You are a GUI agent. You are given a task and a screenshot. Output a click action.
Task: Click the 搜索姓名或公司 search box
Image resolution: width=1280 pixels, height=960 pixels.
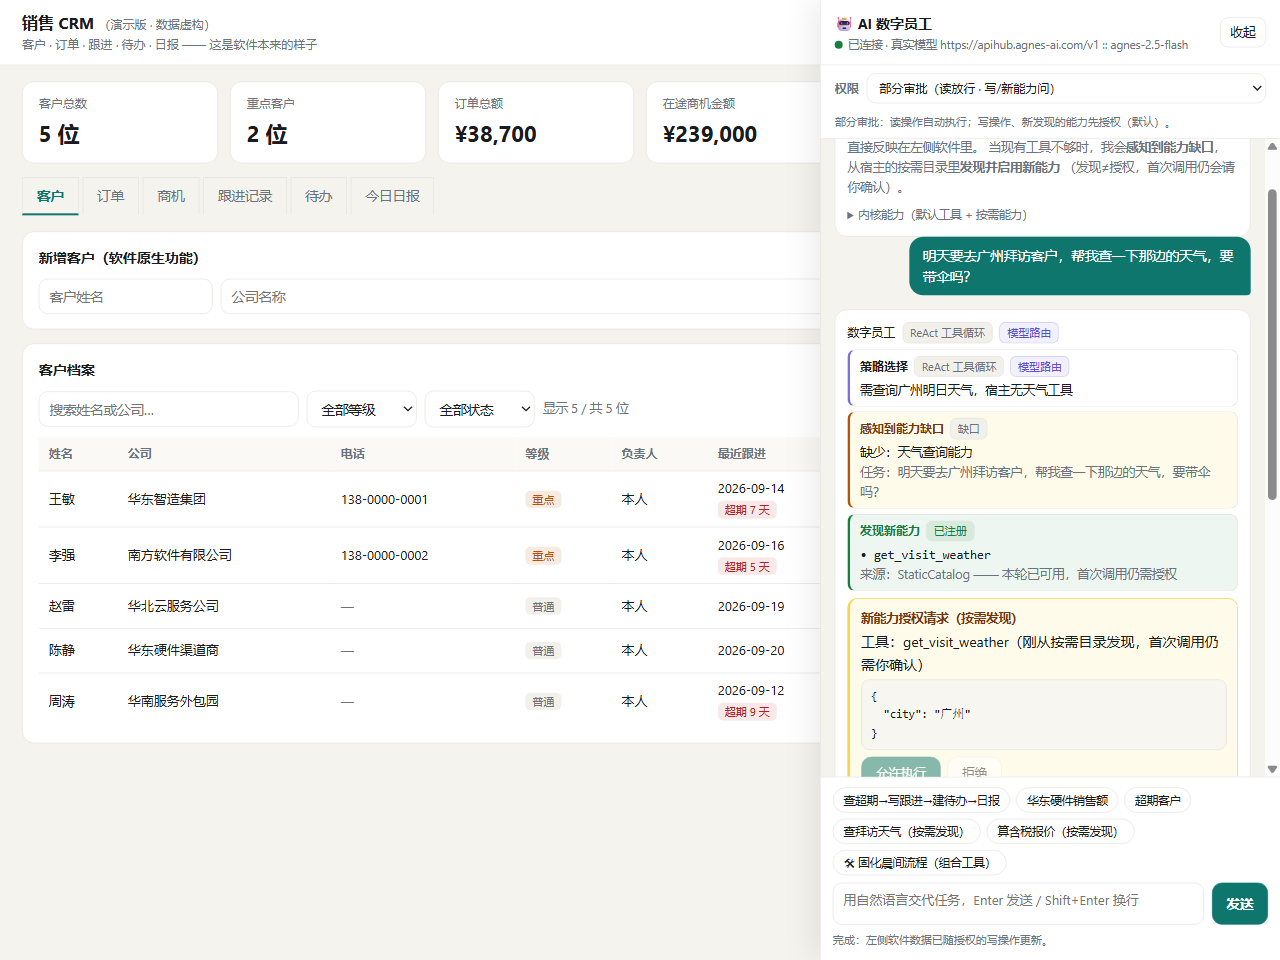pyautogui.click(x=169, y=409)
